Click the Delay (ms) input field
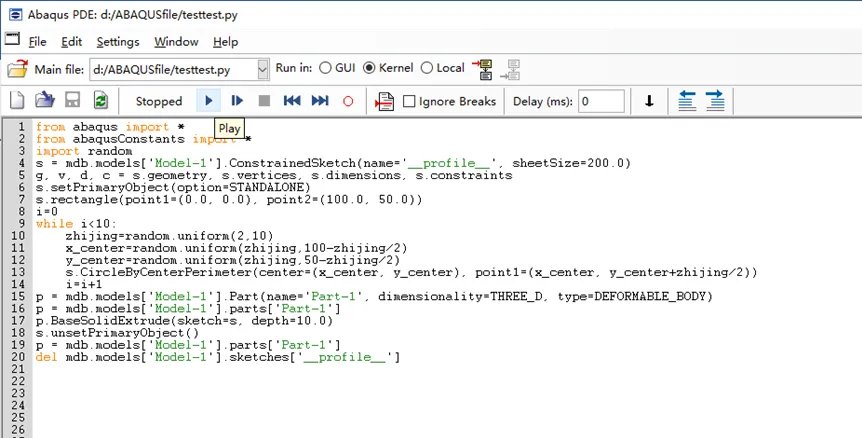 pos(601,102)
